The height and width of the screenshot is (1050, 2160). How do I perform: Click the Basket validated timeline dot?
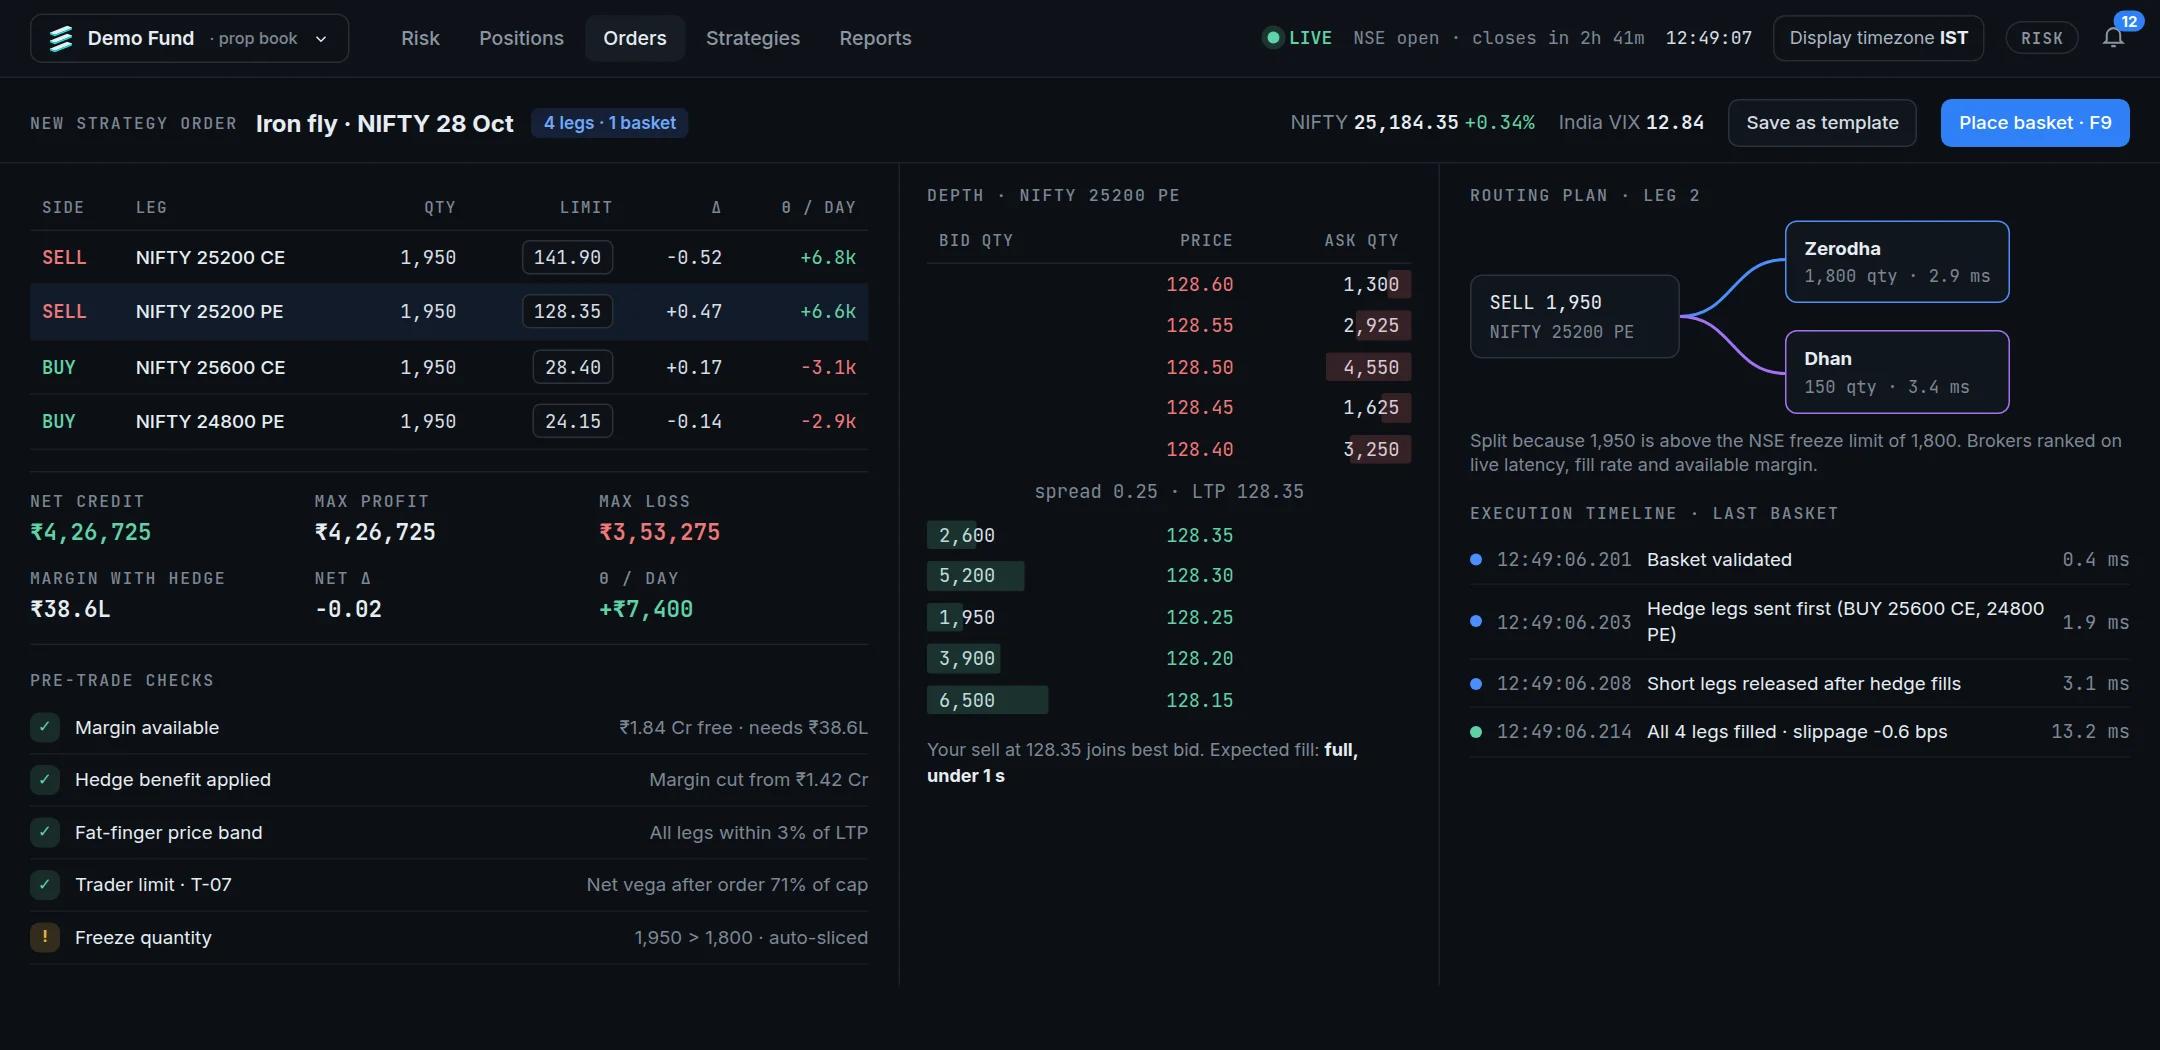click(x=1476, y=560)
